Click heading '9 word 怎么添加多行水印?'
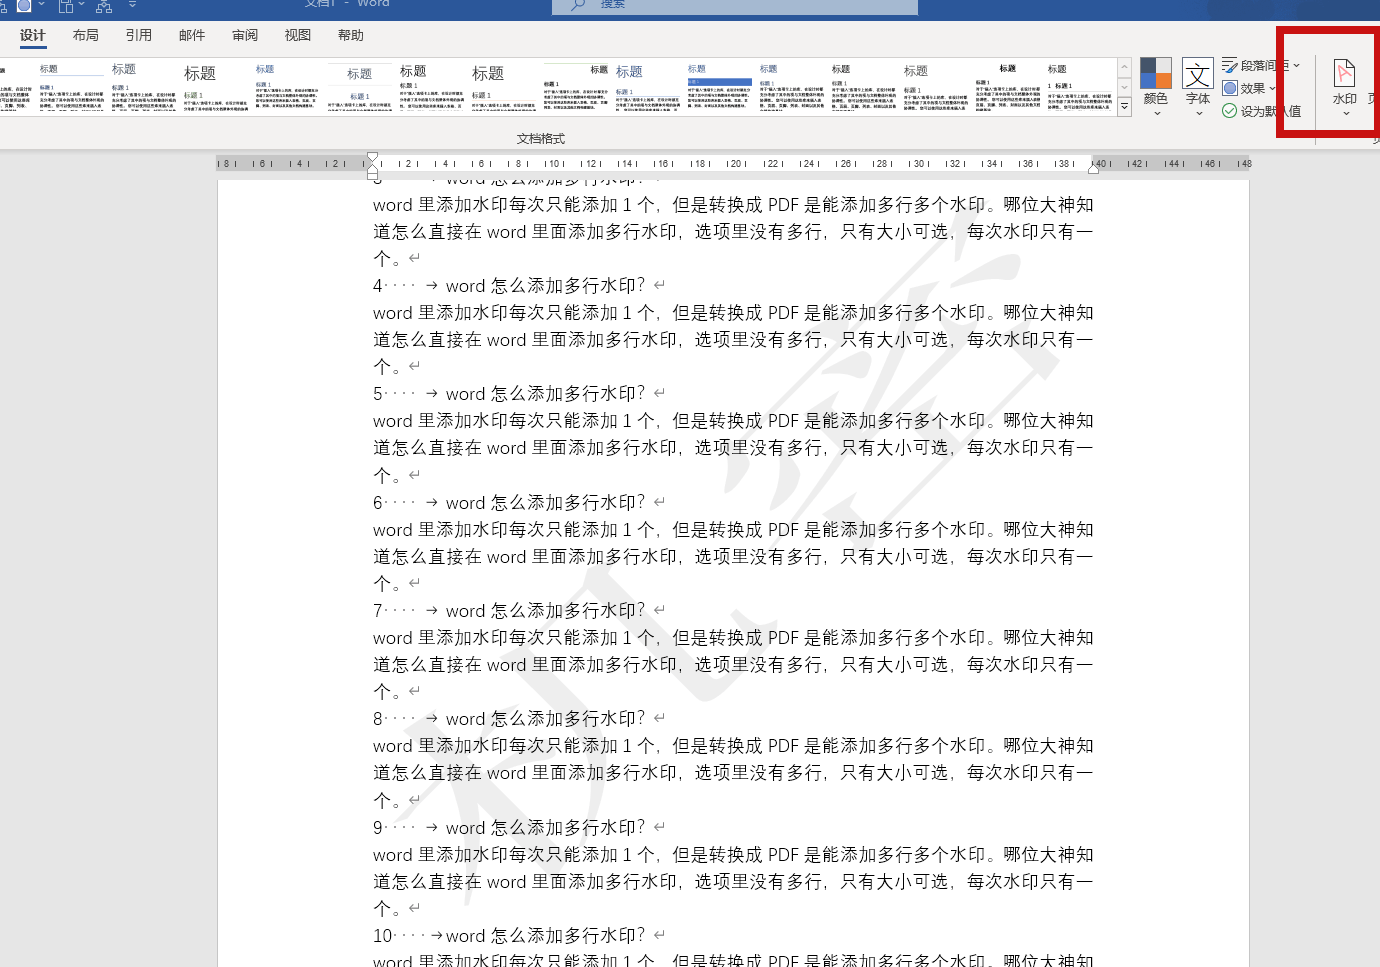 [x=509, y=828]
